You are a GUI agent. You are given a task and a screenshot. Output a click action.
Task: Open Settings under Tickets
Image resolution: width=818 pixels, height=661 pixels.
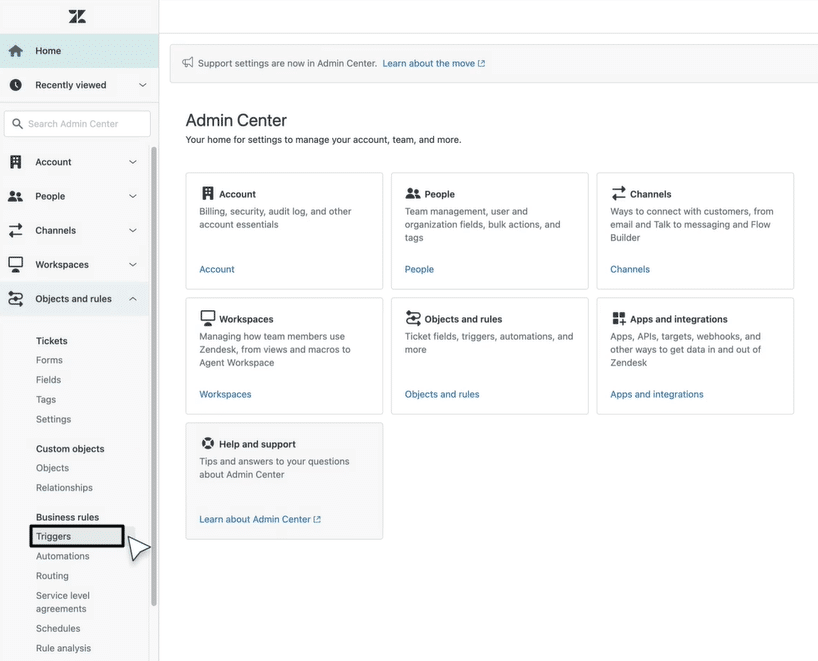(x=53, y=419)
